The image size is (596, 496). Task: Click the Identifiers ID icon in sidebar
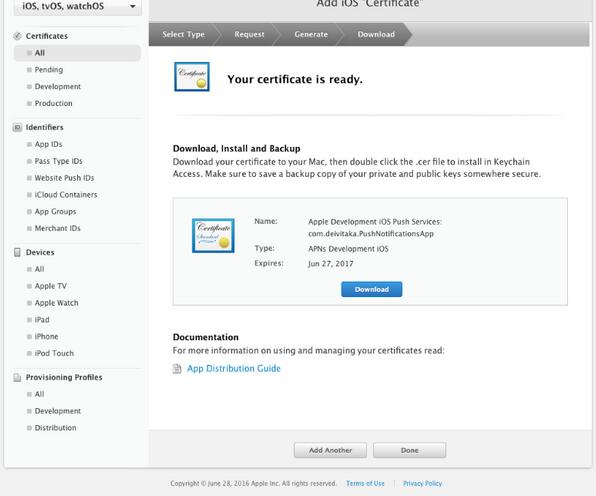pos(17,127)
